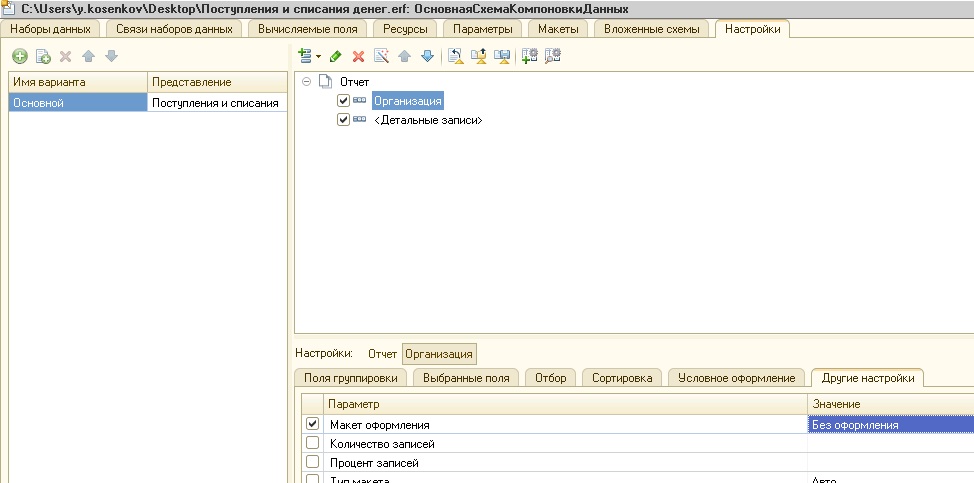
Task: Click the grouping icon beside Детальные записи
Action: pyautogui.click(x=360, y=120)
